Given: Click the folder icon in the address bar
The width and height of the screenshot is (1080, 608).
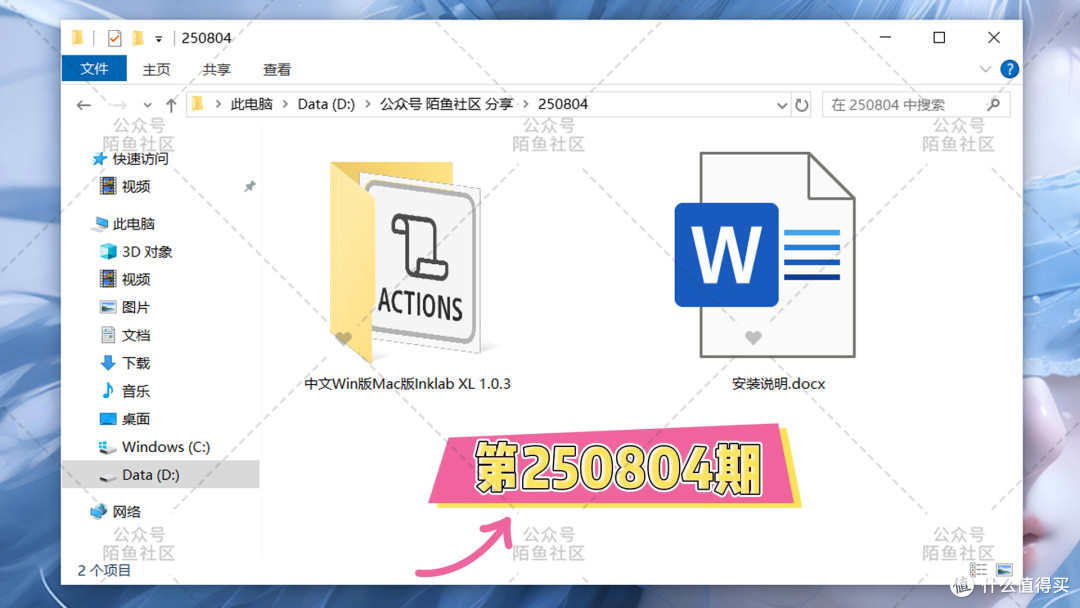Looking at the screenshot, I should click(198, 104).
